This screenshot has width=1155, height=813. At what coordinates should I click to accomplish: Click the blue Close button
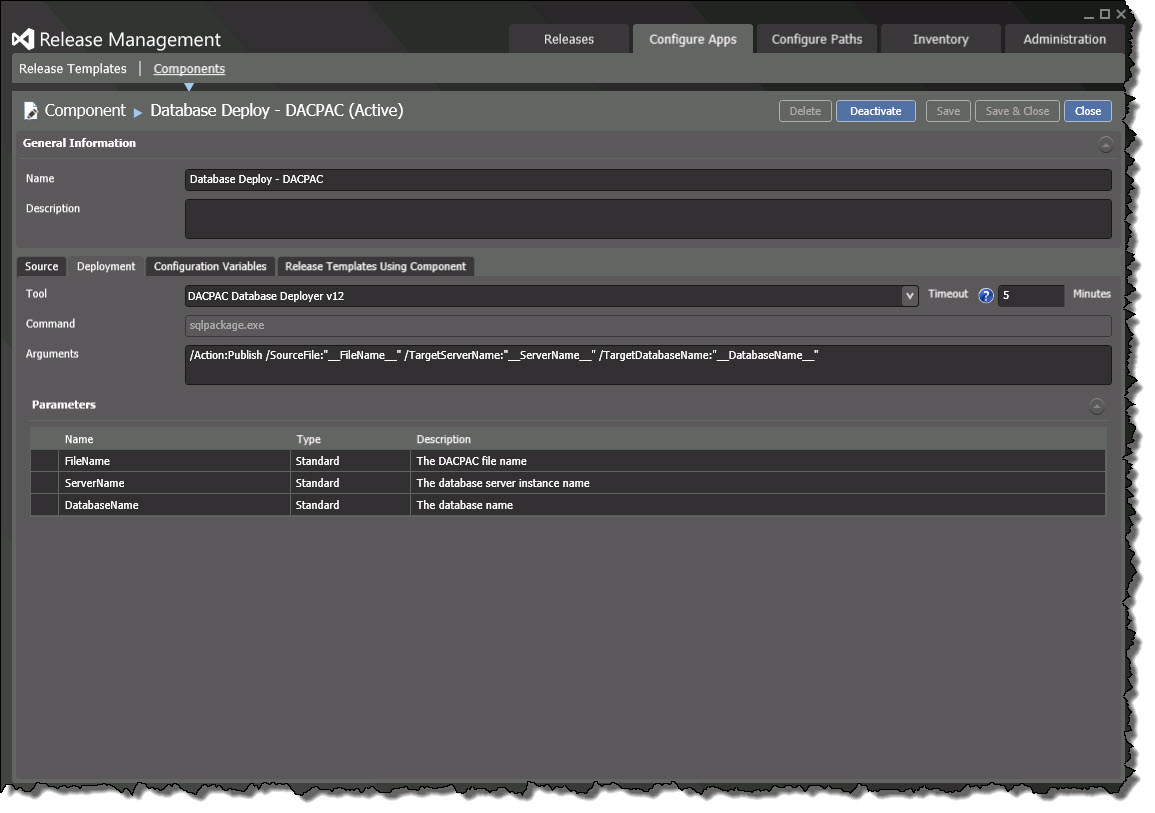(x=1087, y=111)
